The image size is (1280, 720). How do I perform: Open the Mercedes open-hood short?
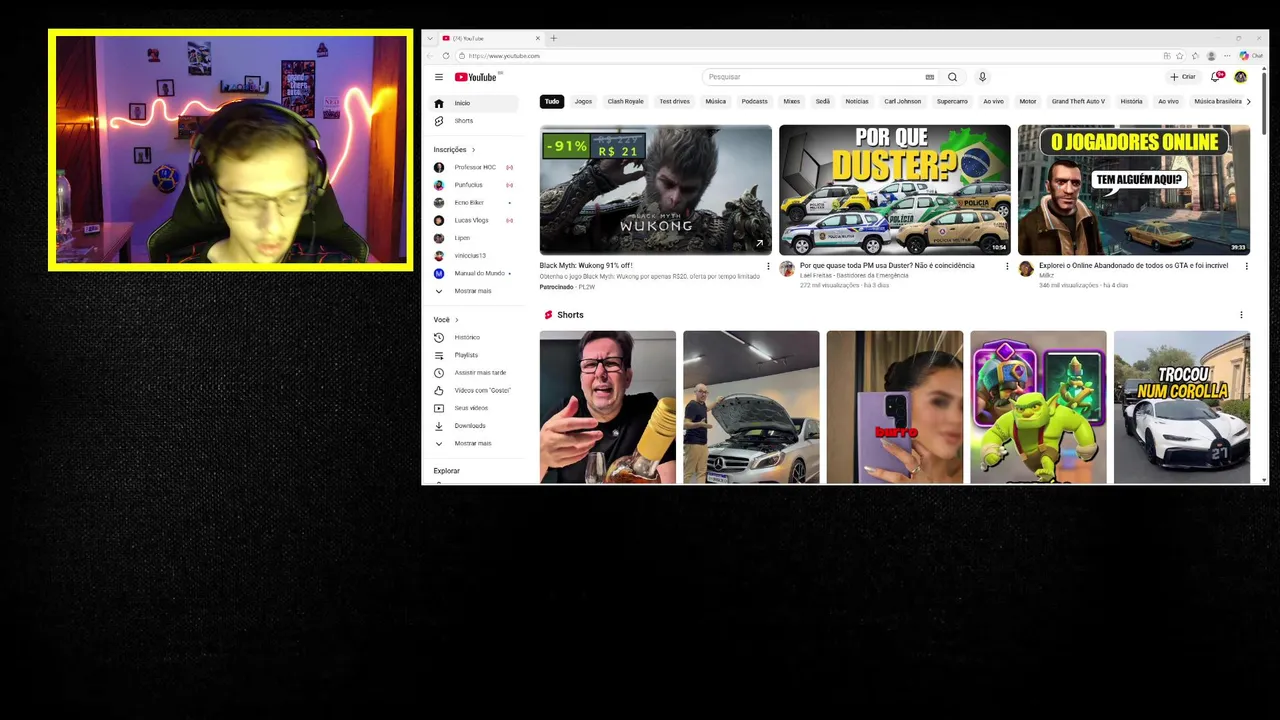click(751, 407)
